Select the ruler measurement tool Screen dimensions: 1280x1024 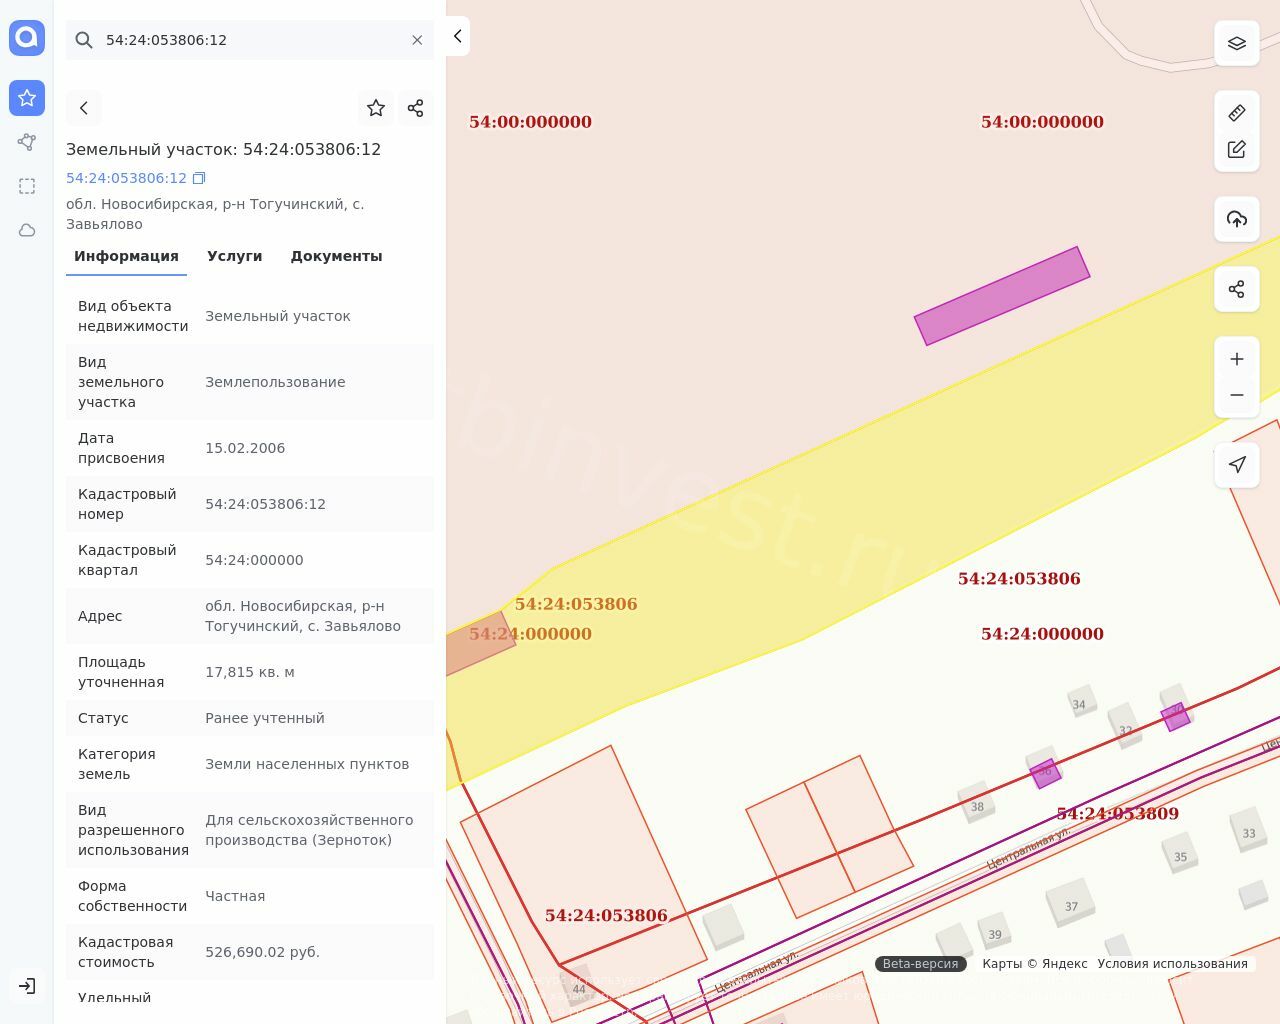click(1237, 113)
